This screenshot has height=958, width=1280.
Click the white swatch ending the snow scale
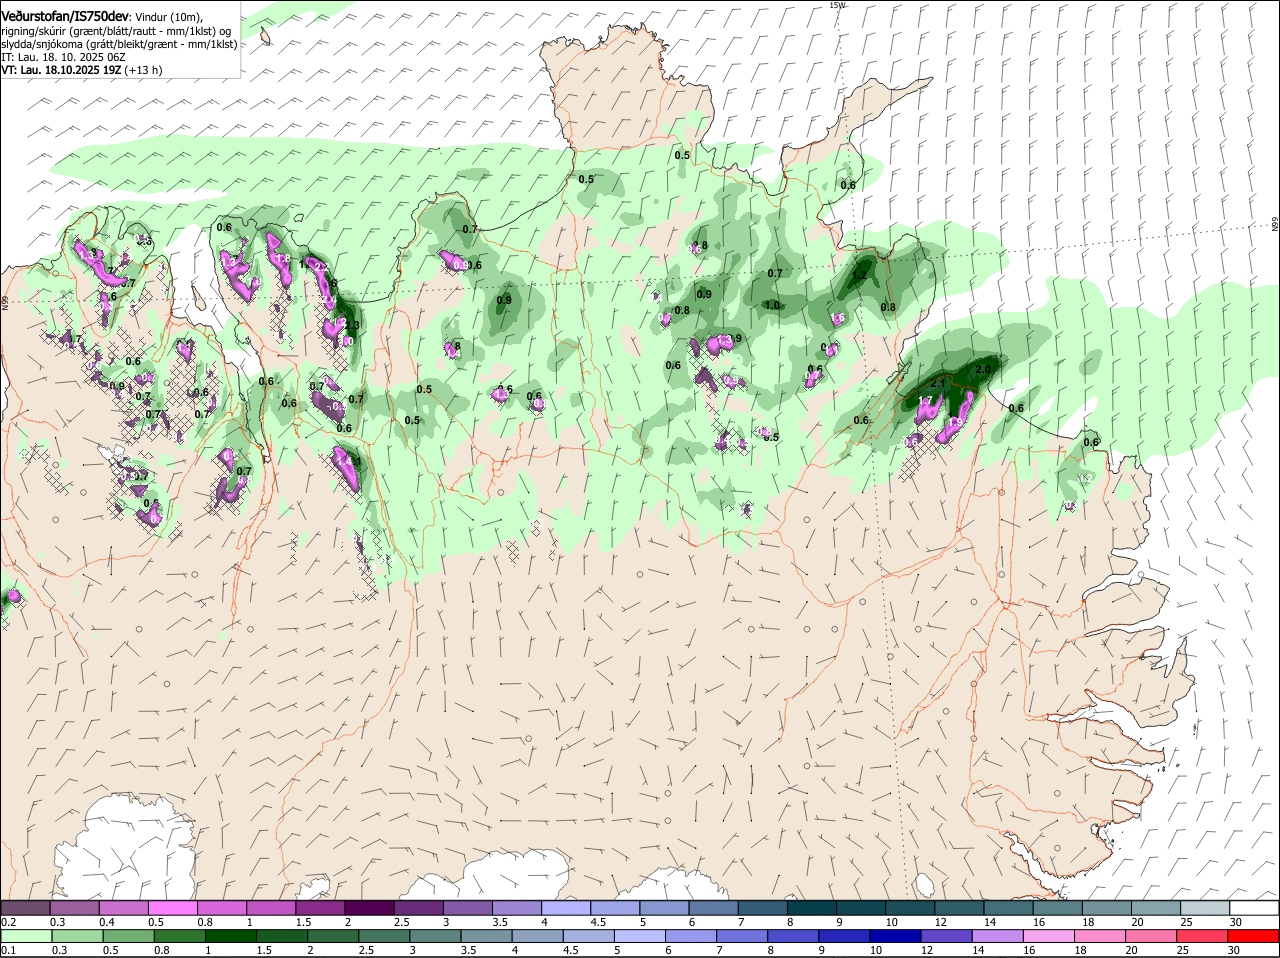(x=1253, y=908)
